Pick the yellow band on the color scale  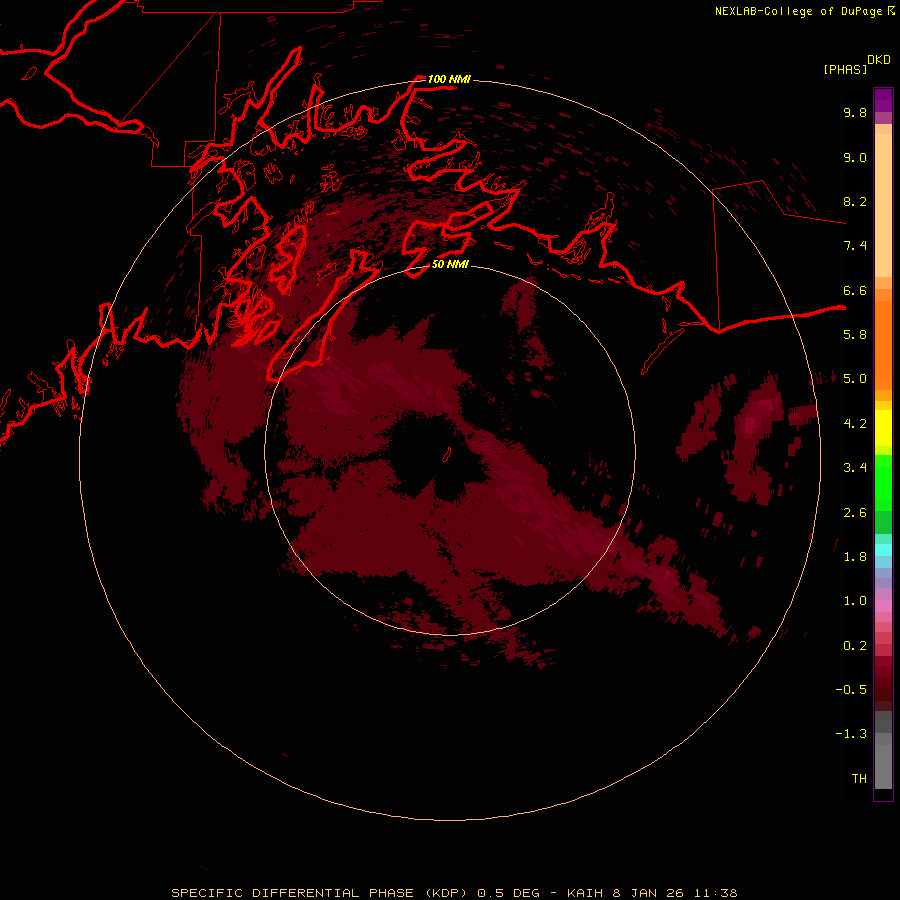tap(883, 428)
